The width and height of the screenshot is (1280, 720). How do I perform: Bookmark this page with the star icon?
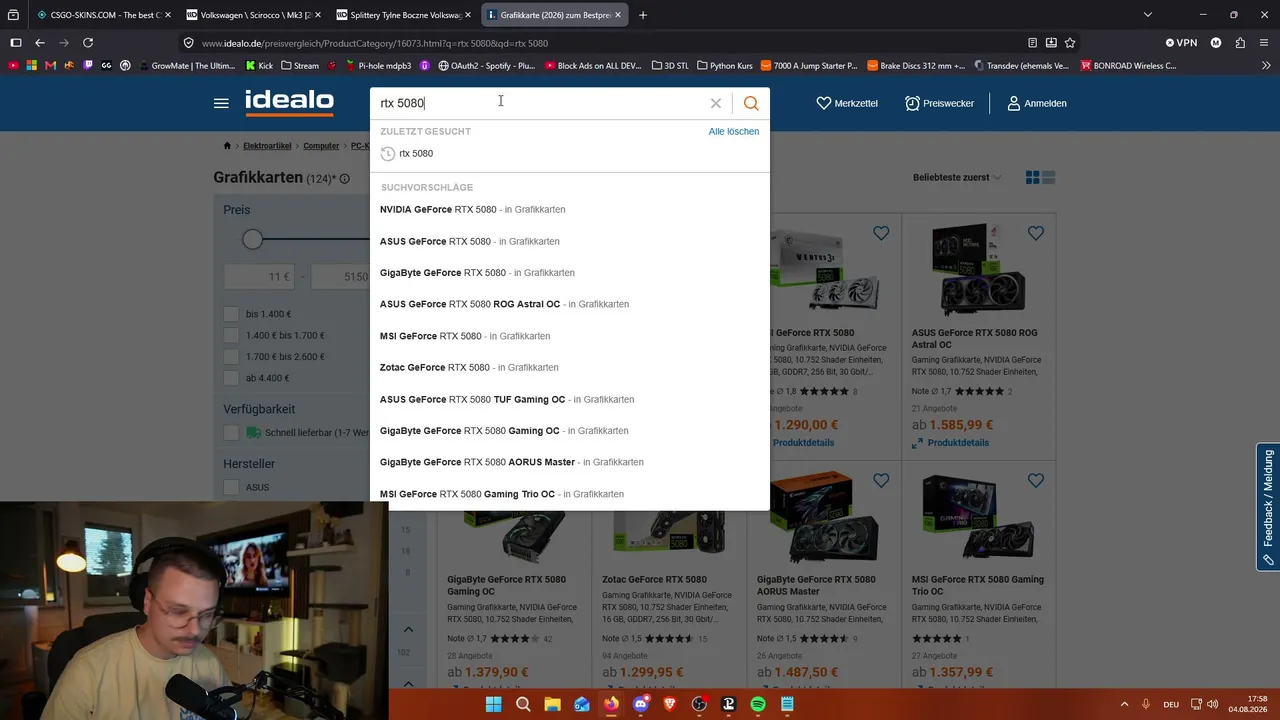(x=1070, y=43)
